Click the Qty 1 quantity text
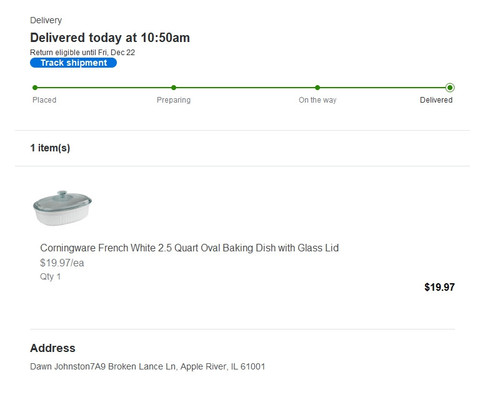The width and height of the screenshot is (500, 414). (x=50, y=277)
